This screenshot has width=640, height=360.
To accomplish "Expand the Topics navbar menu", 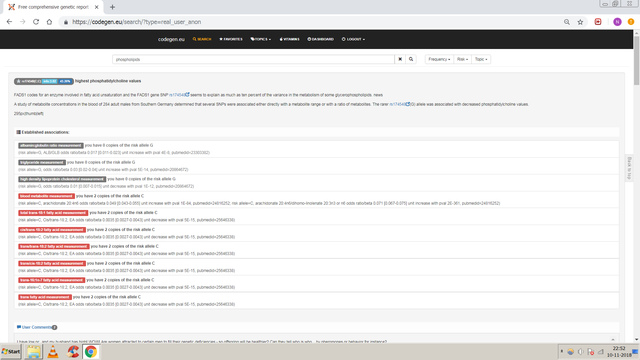I will click(261, 39).
